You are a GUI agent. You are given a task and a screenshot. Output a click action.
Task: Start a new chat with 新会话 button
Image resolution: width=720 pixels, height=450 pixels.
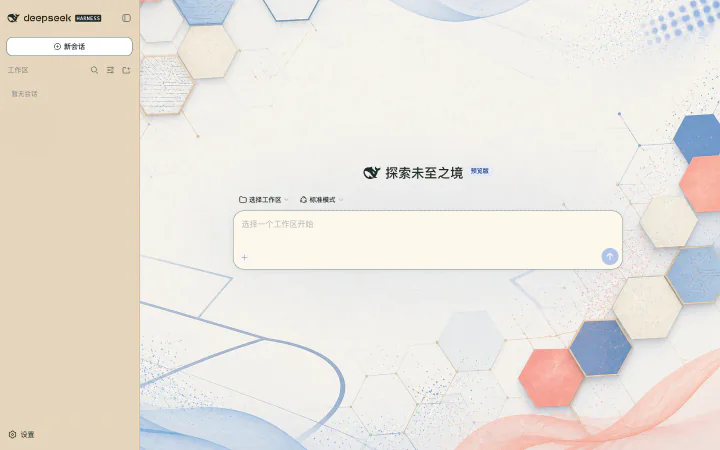point(69,46)
